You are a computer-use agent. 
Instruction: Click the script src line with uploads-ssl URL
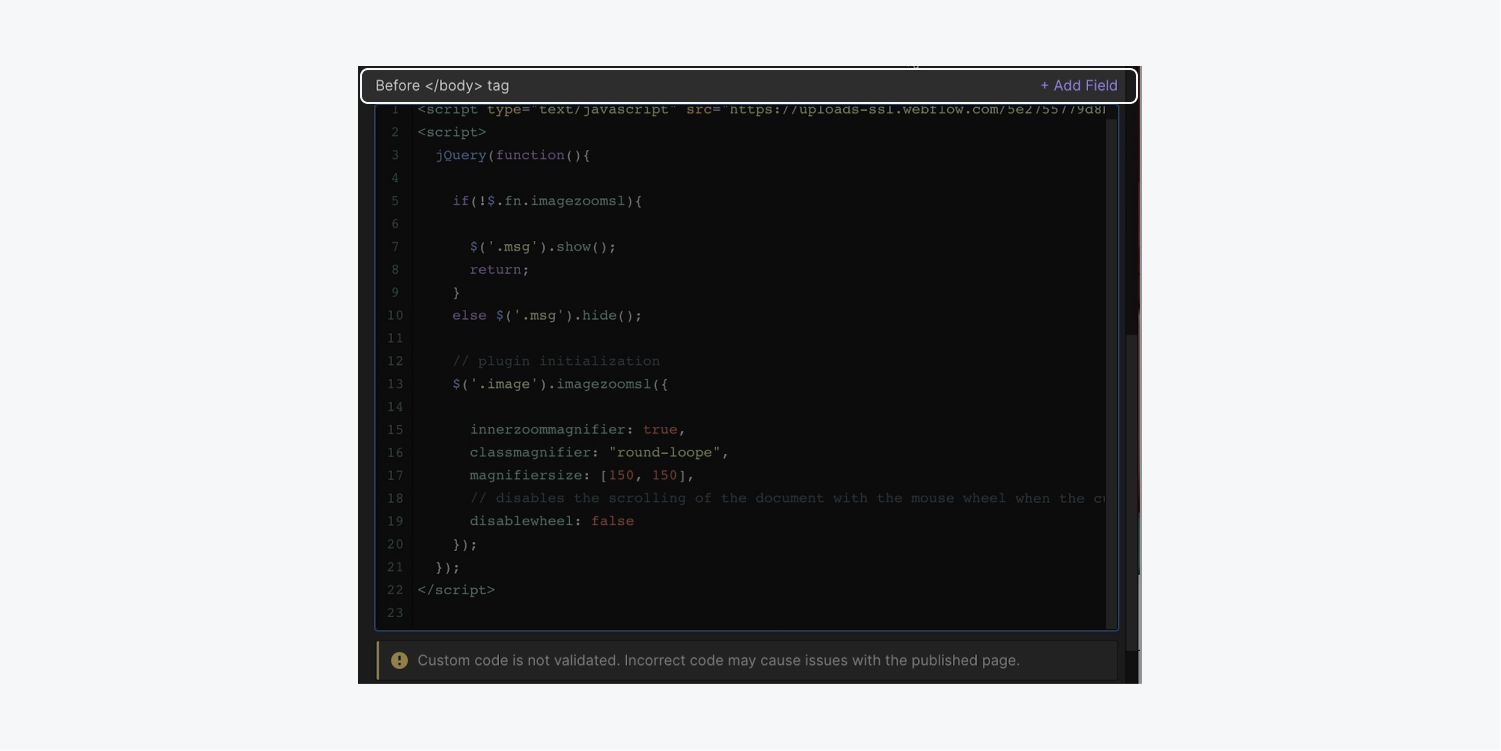pyautogui.click(x=761, y=110)
